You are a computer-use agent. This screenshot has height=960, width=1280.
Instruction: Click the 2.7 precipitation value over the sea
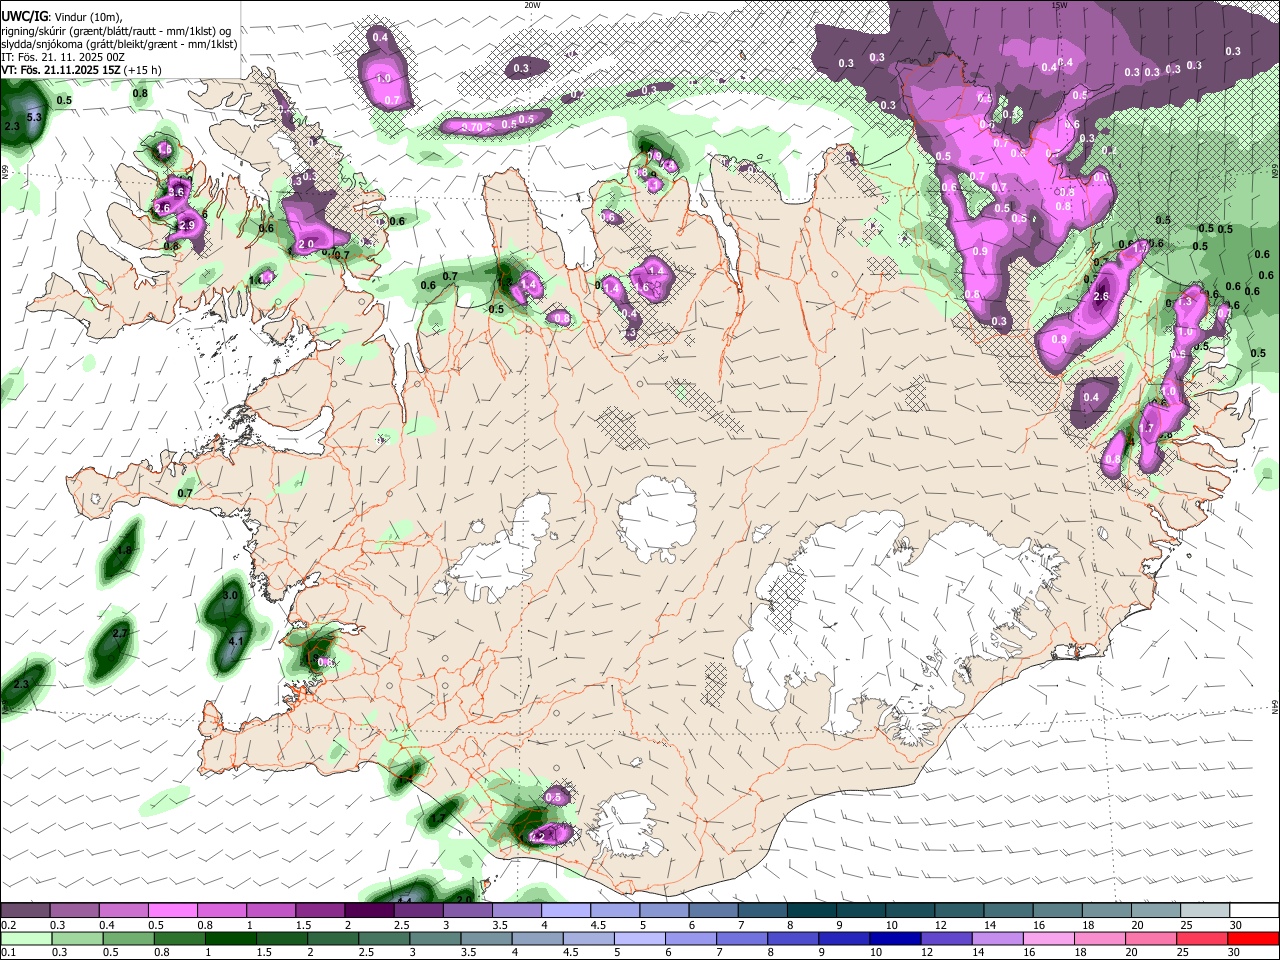pos(120,634)
